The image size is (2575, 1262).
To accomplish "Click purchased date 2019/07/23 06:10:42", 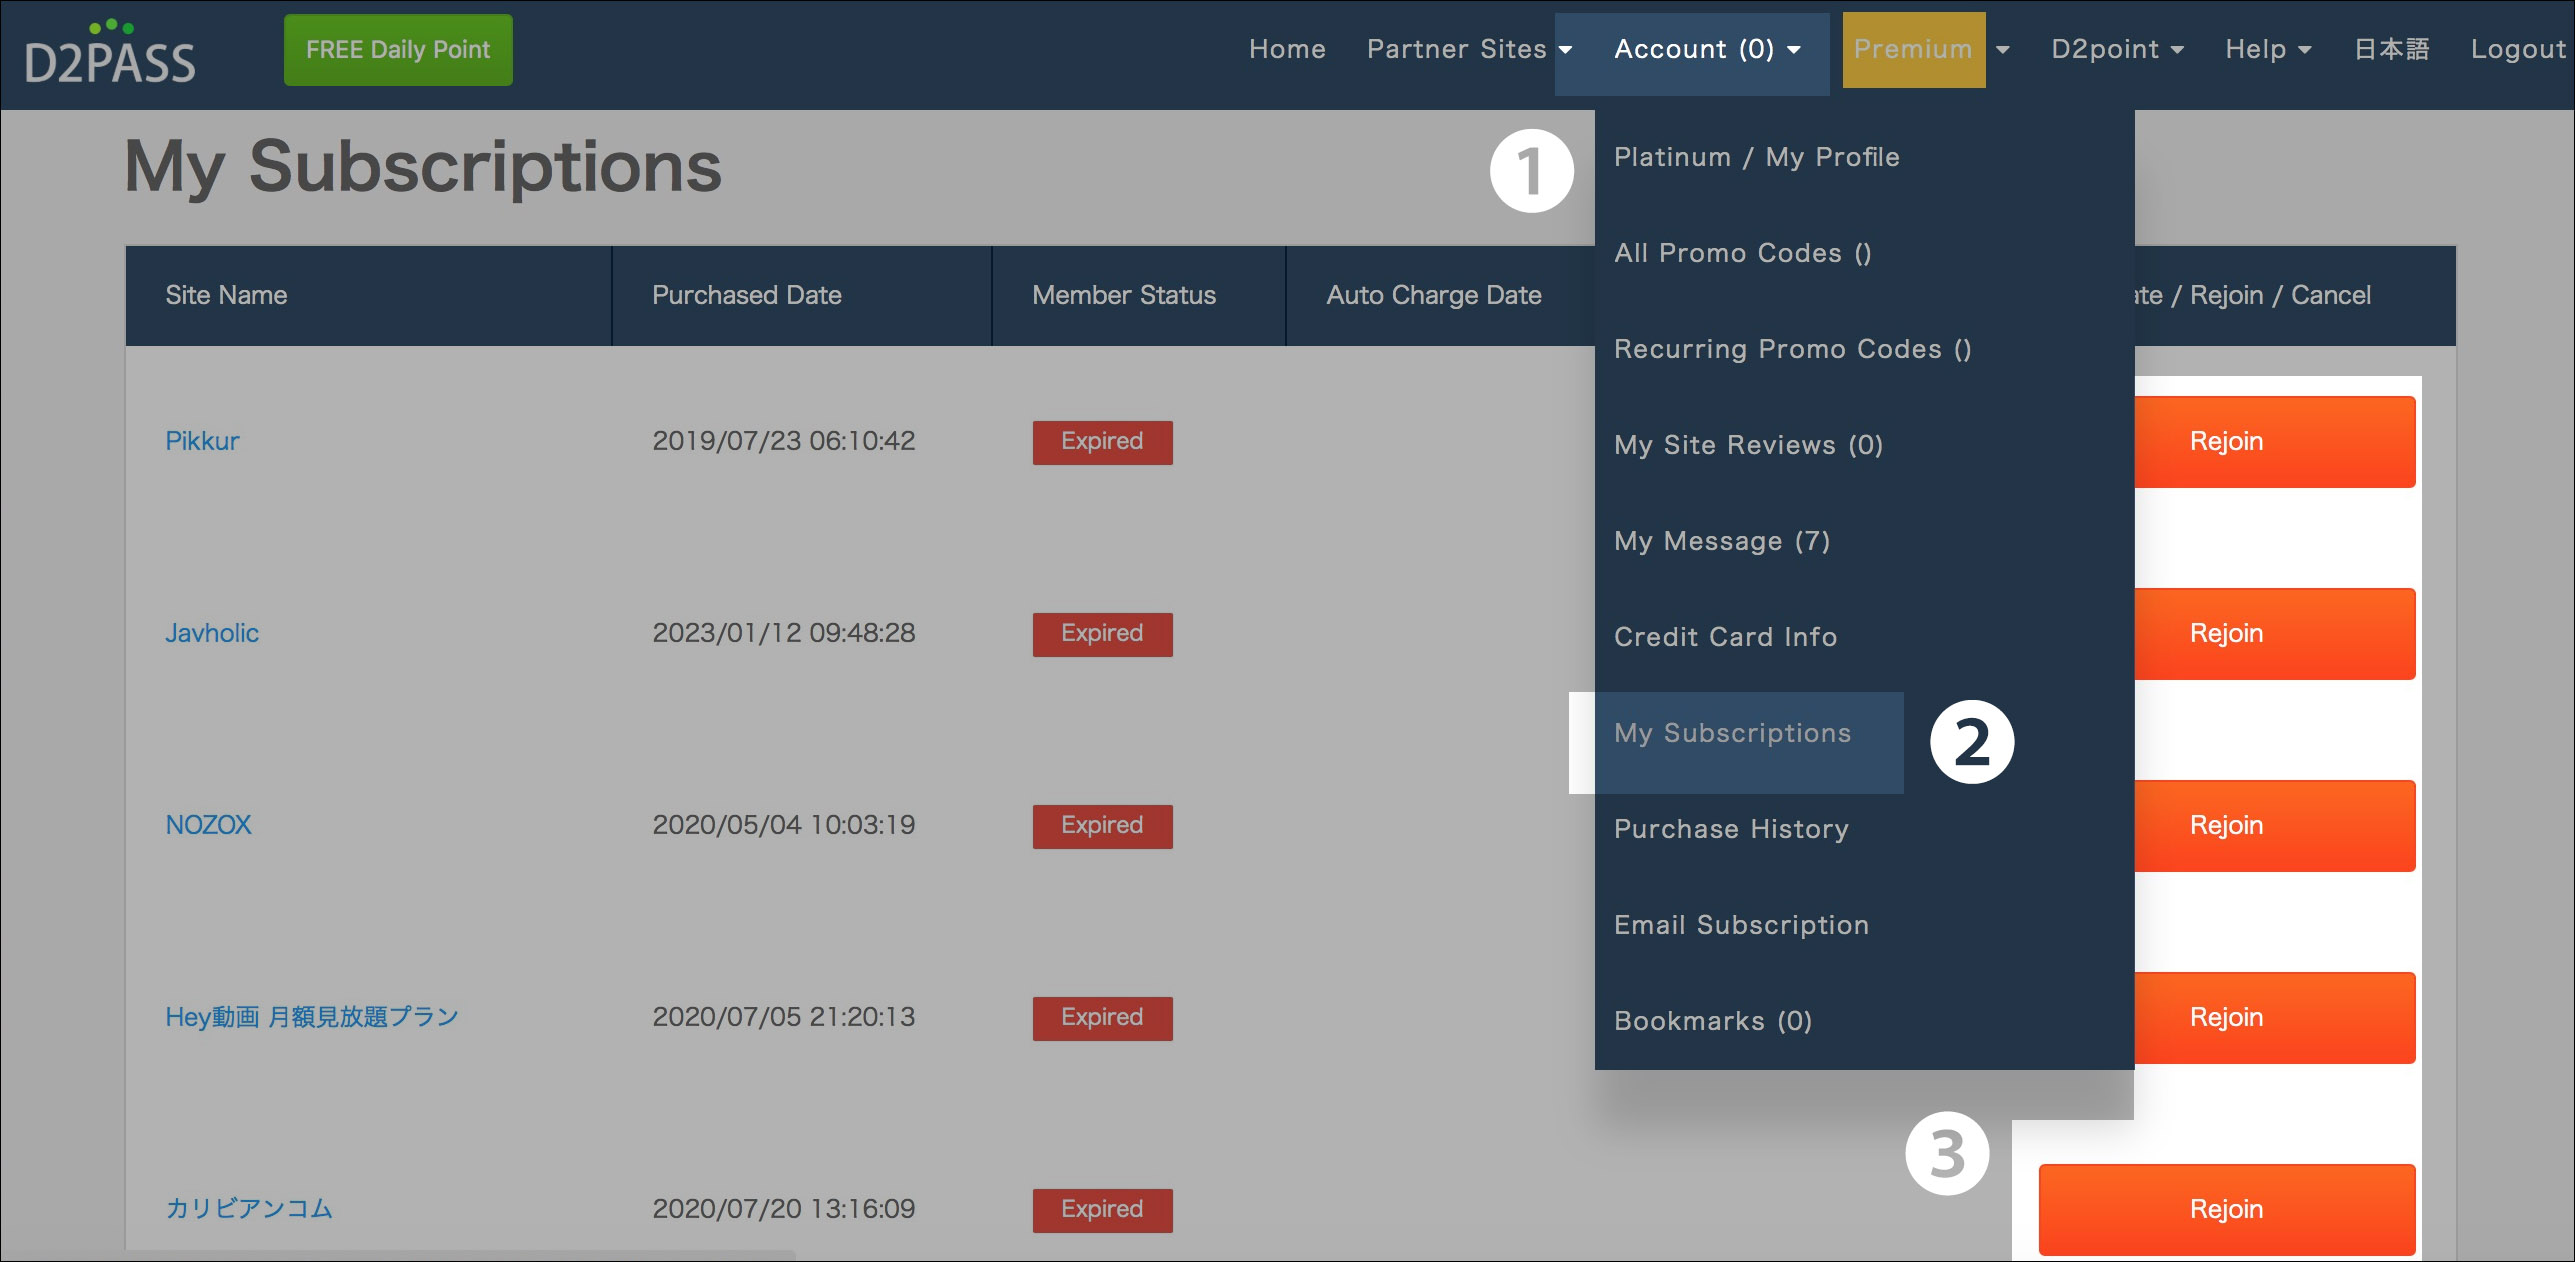I will [784, 441].
